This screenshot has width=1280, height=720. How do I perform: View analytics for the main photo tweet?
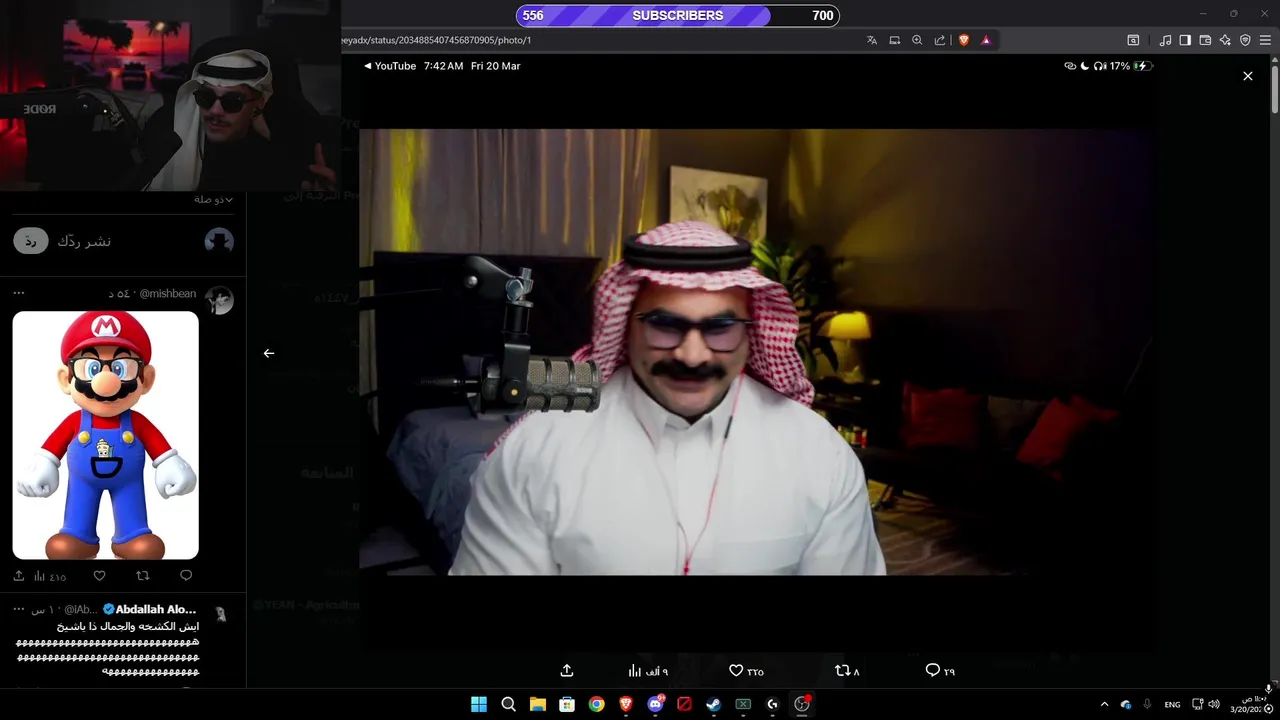(648, 671)
